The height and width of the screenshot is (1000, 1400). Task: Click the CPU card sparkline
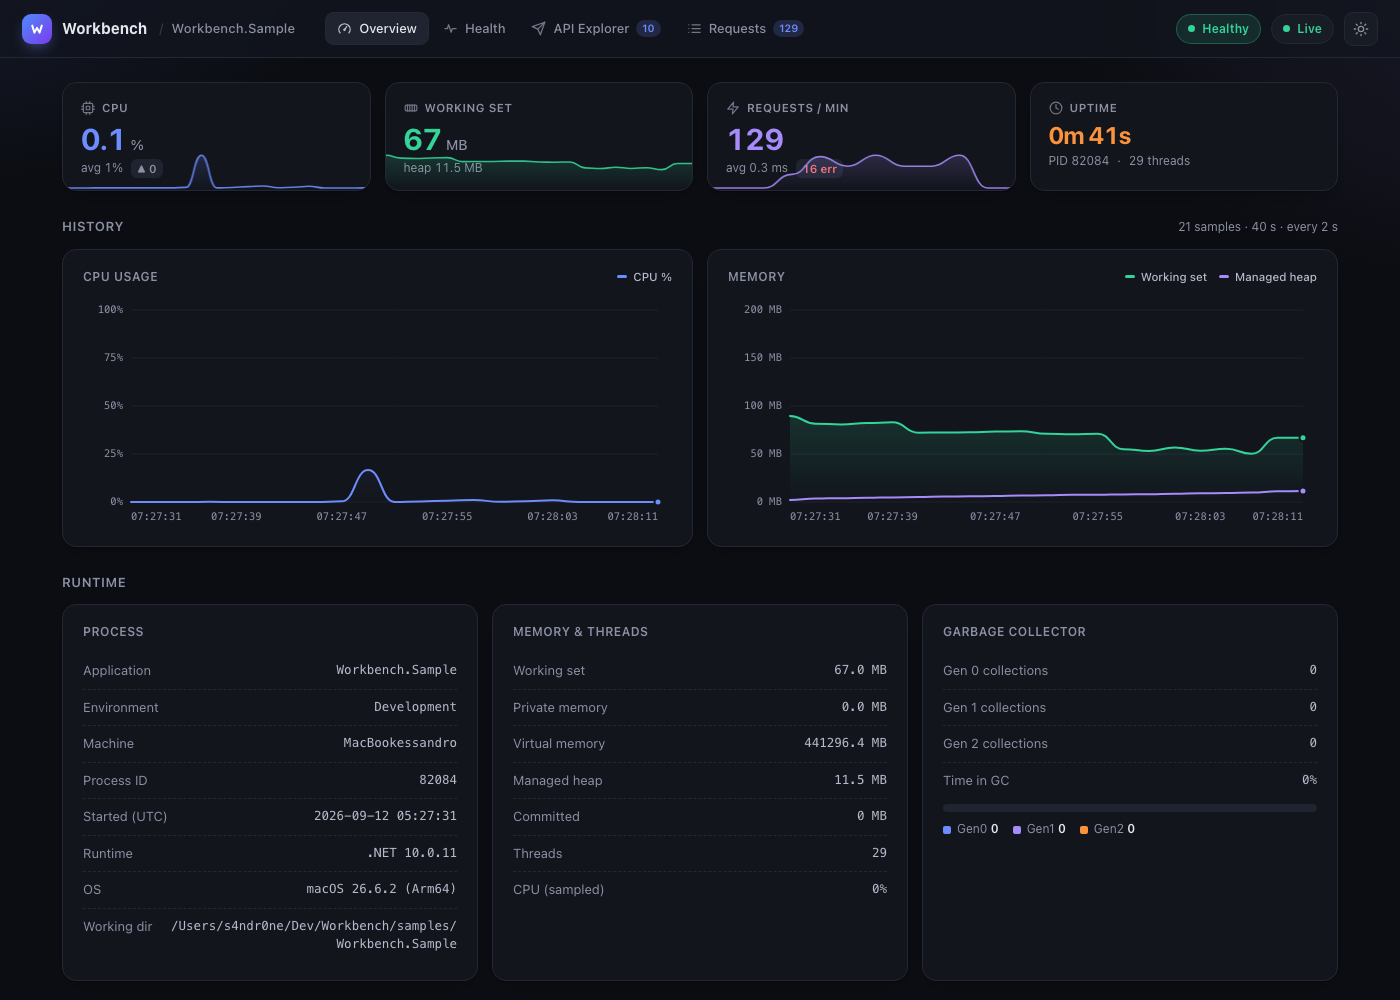pos(216,171)
